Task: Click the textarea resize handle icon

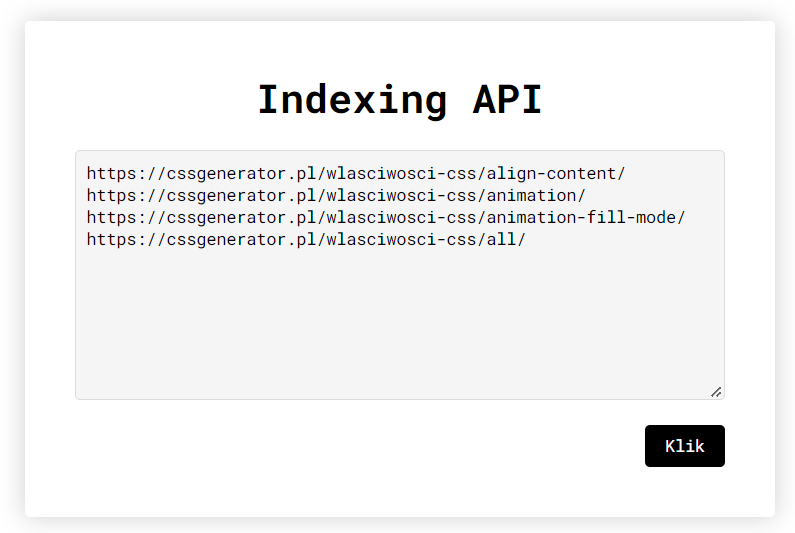Action: tap(716, 392)
